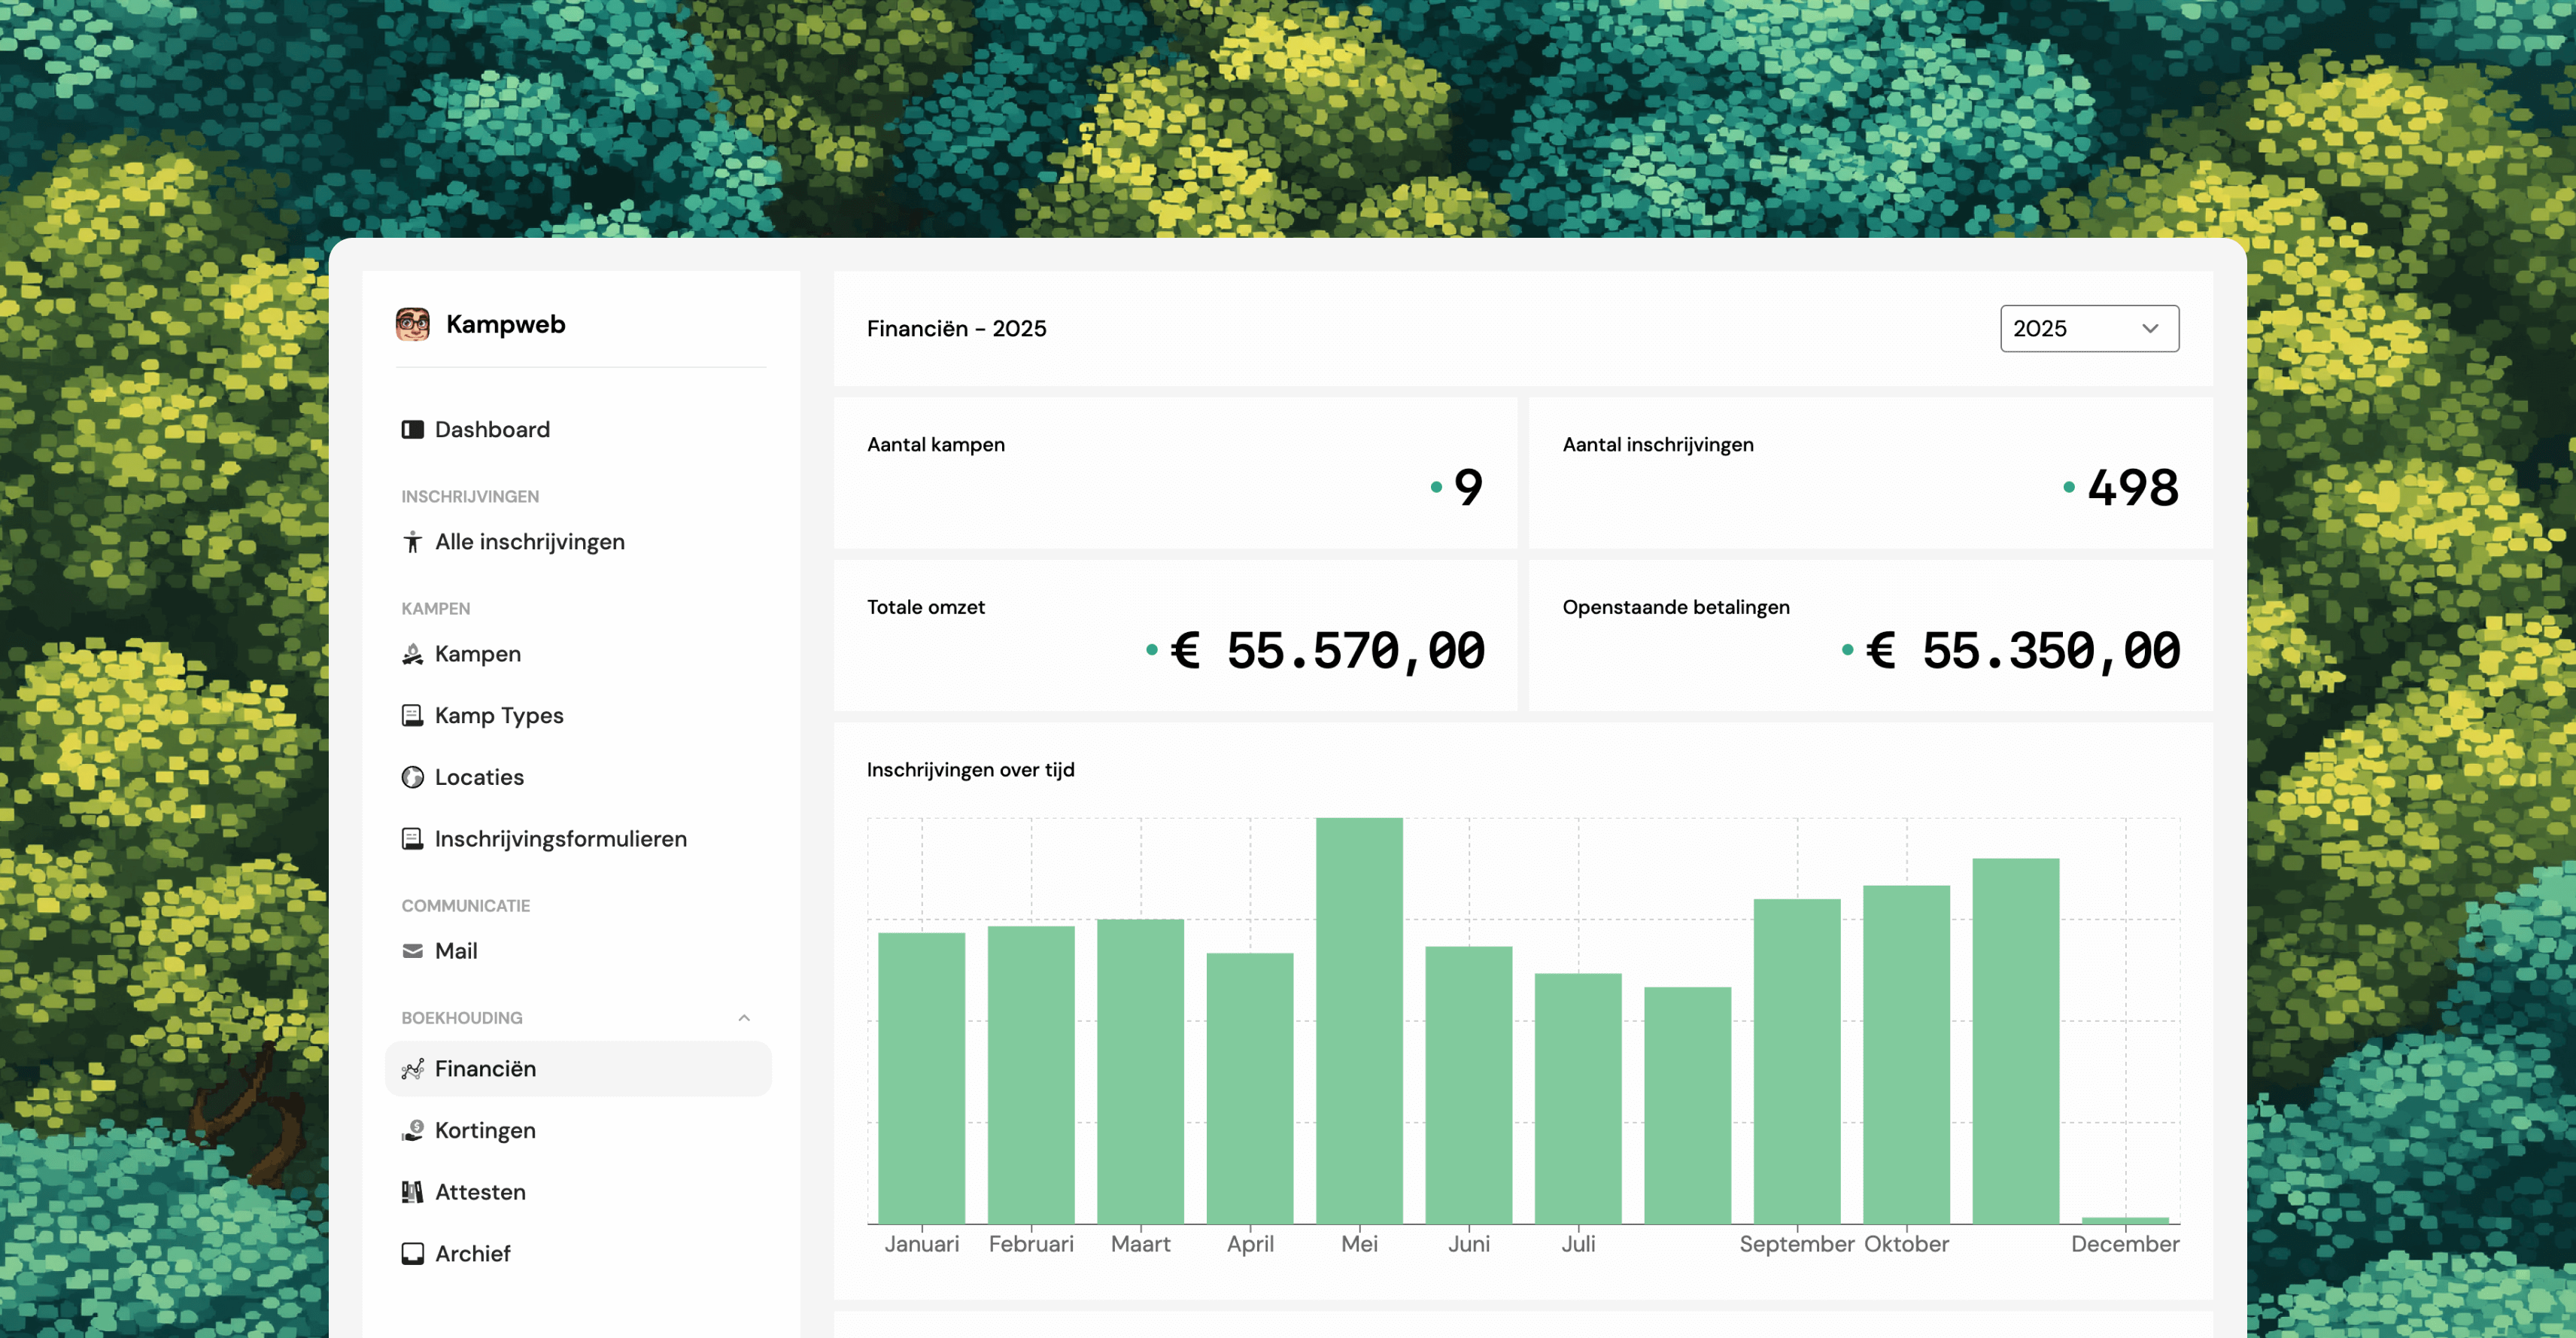
Task: Click the Kortingen coin-hand icon
Action: 412,1130
